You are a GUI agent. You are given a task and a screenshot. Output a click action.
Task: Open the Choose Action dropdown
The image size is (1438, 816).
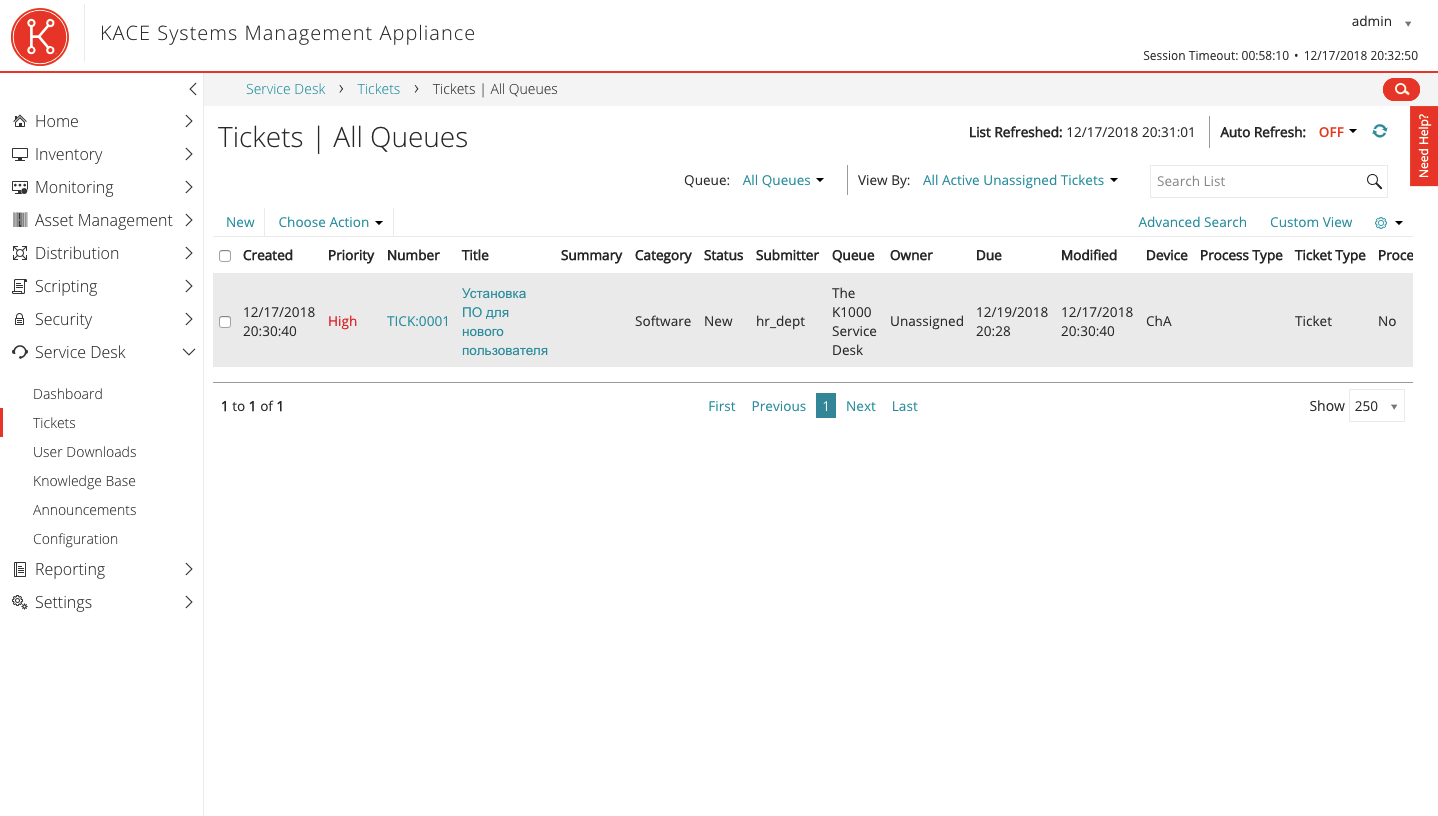pyautogui.click(x=331, y=222)
